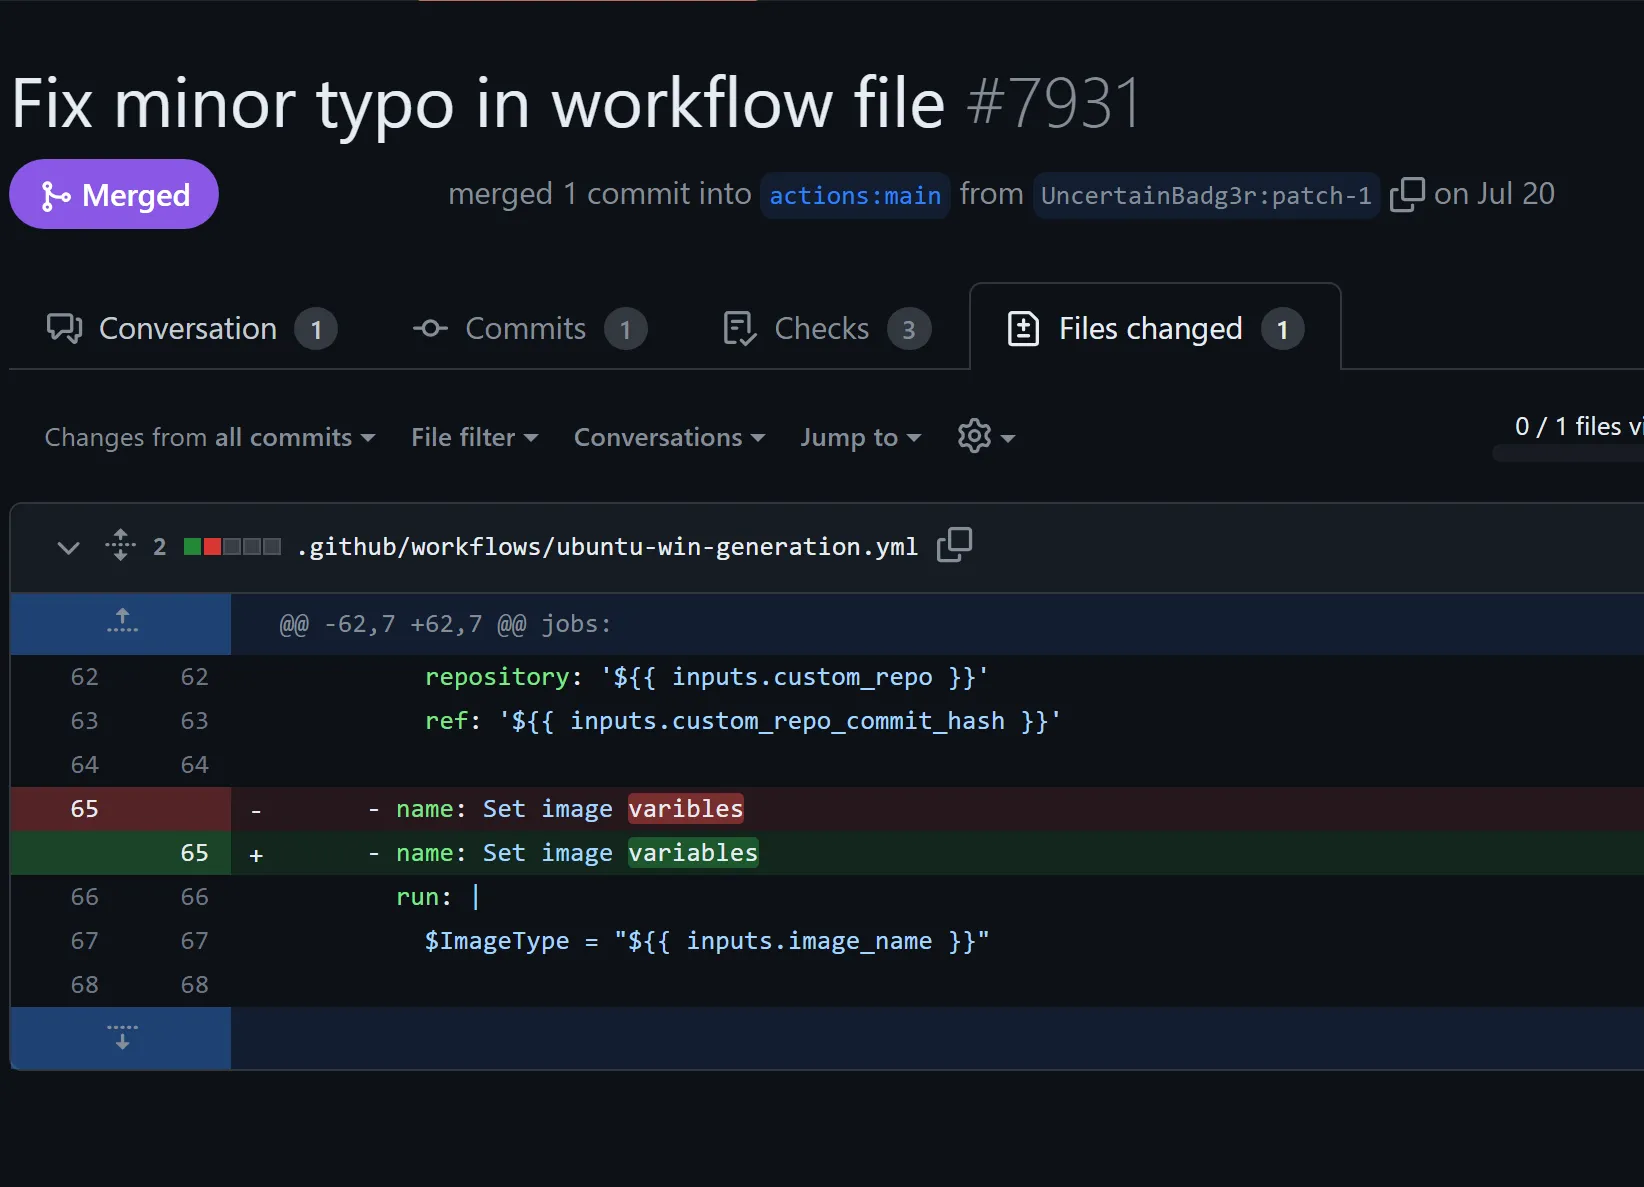Screen dimensions: 1644x1187
Task: Expand diff upward at hunk header
Action: click(x=122, y=622)
